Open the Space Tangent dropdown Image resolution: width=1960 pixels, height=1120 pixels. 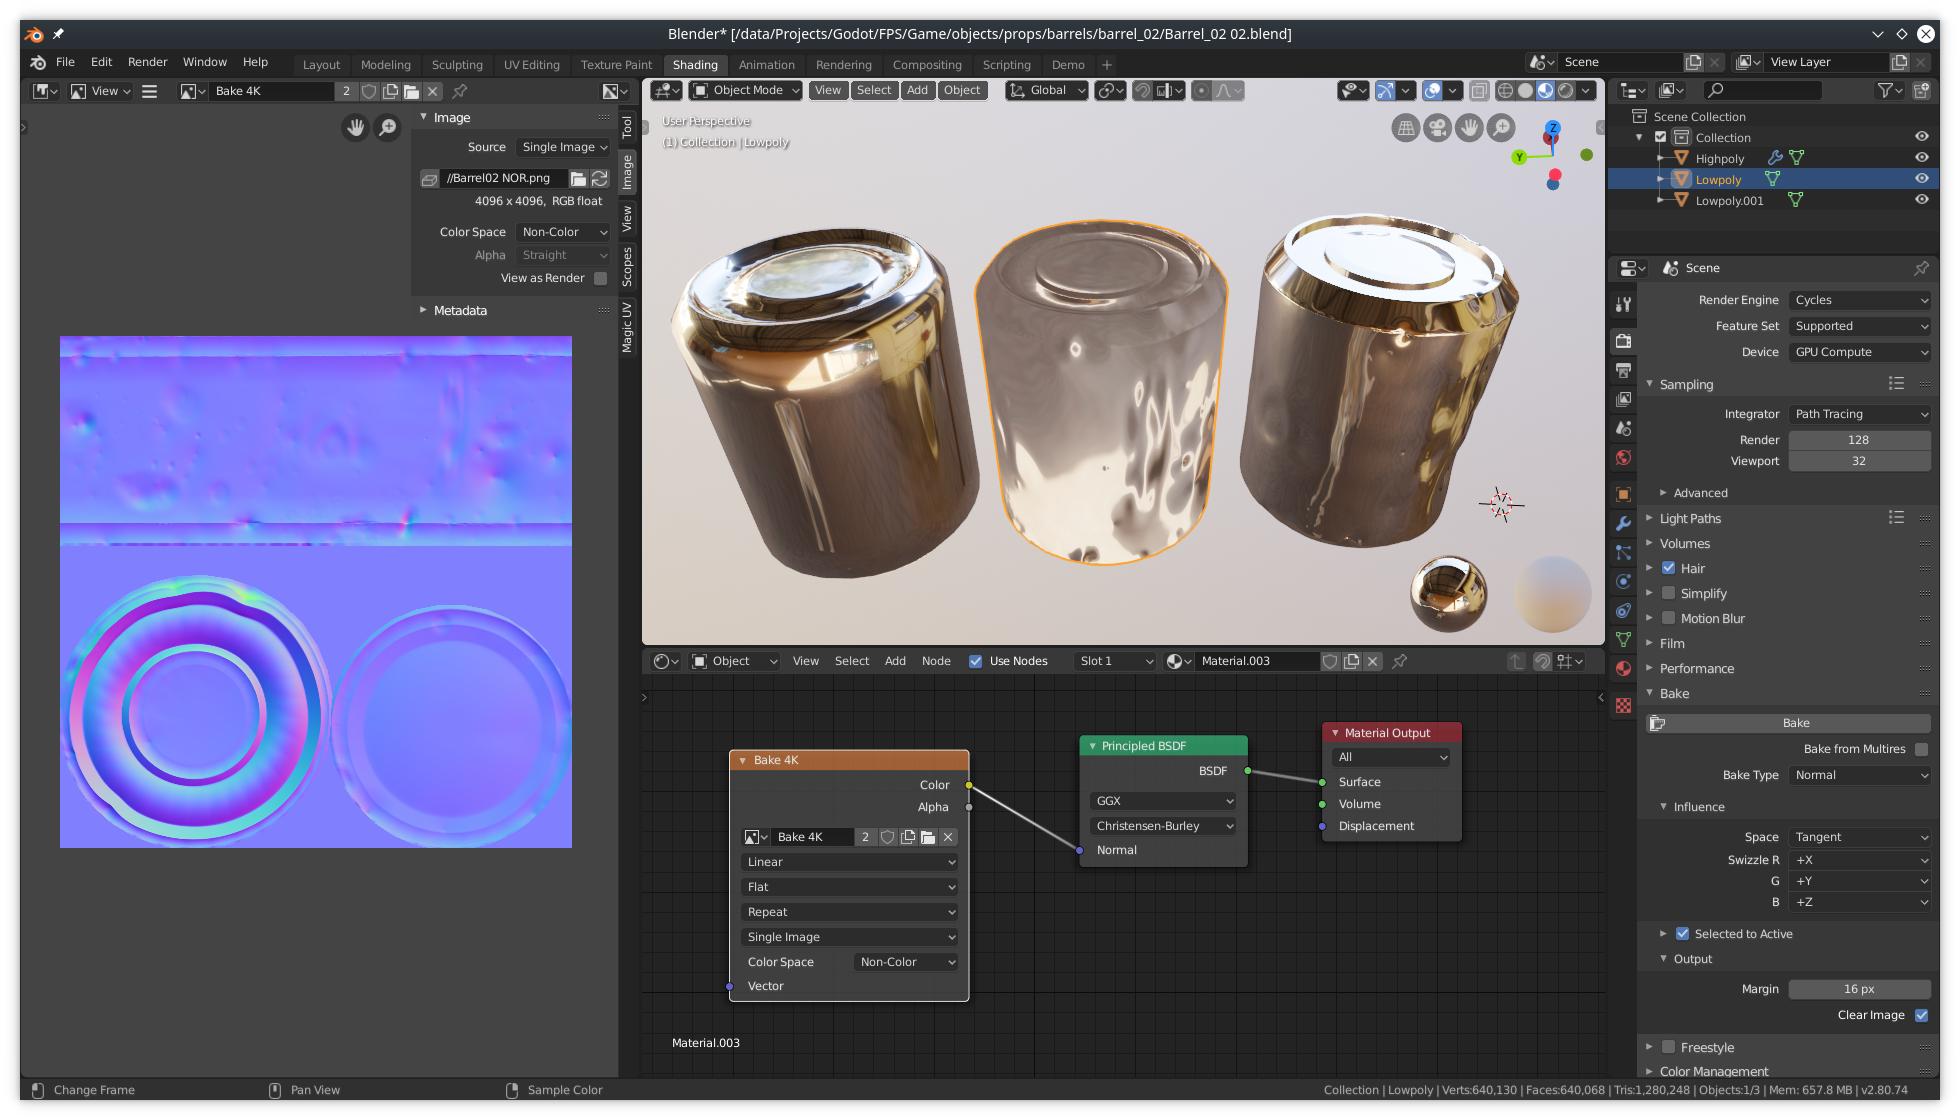[x=1860, y=837]
